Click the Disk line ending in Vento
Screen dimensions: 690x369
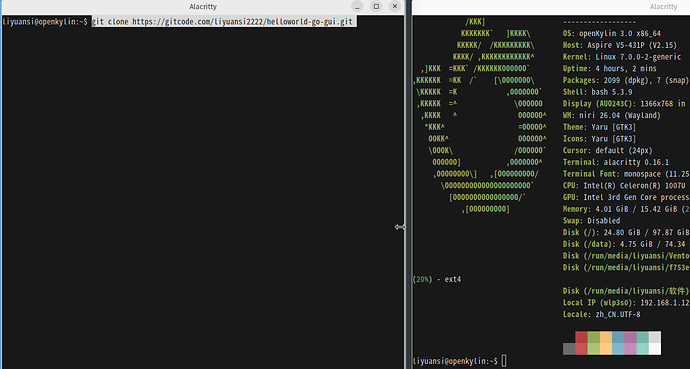tap(626, 256)
